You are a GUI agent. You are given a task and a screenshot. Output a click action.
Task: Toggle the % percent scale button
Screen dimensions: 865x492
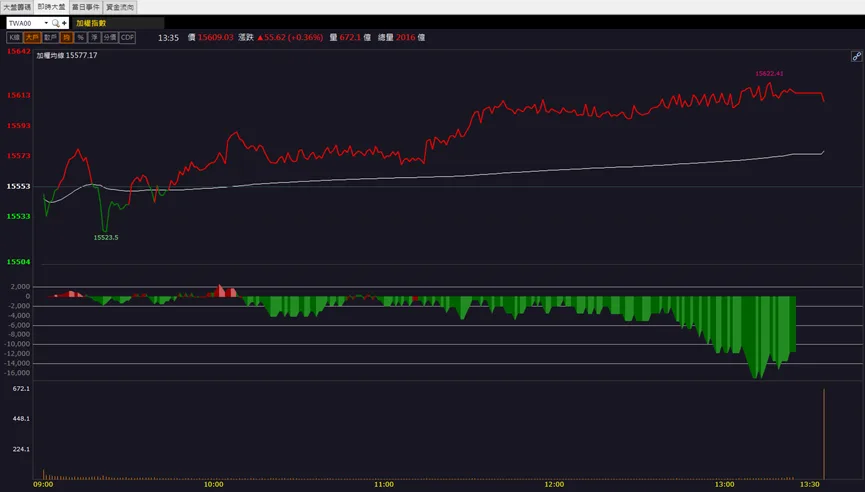pos(81,38)
